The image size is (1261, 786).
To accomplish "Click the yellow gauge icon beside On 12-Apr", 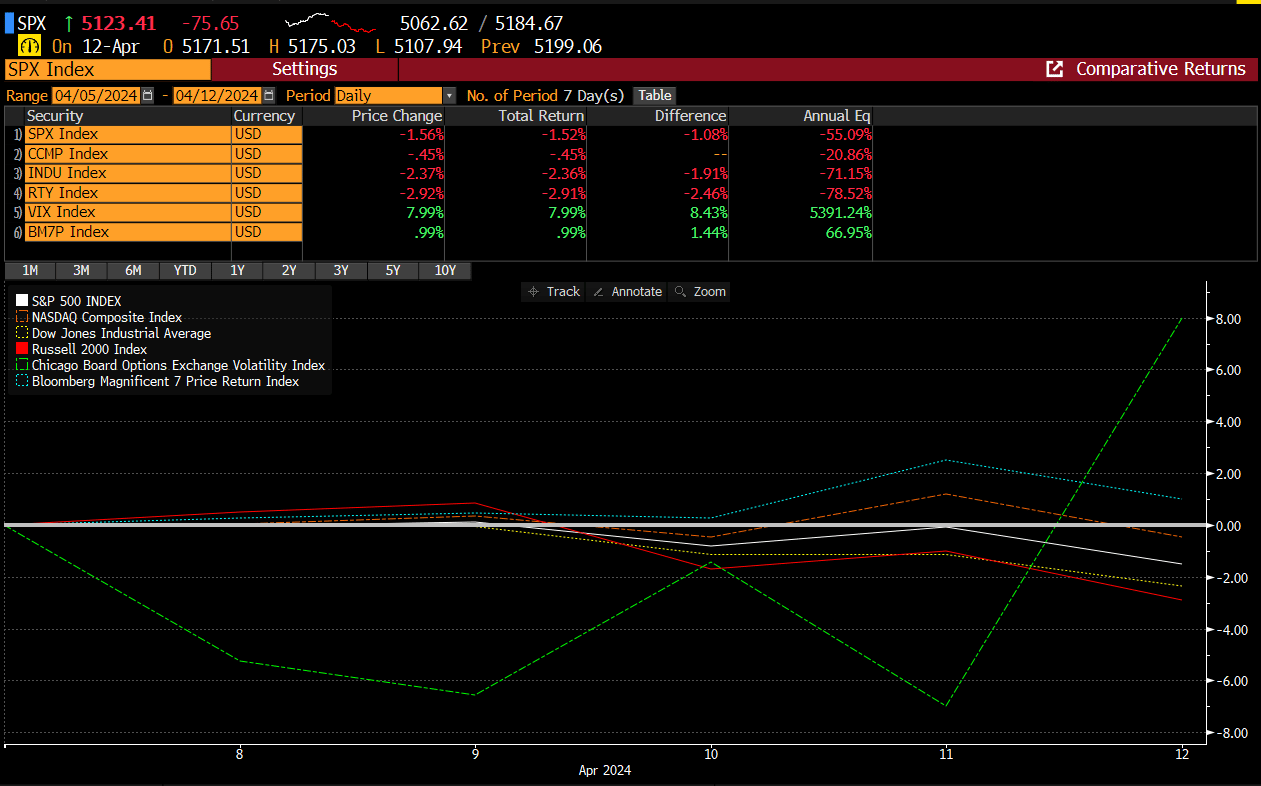I will [29, 46].
